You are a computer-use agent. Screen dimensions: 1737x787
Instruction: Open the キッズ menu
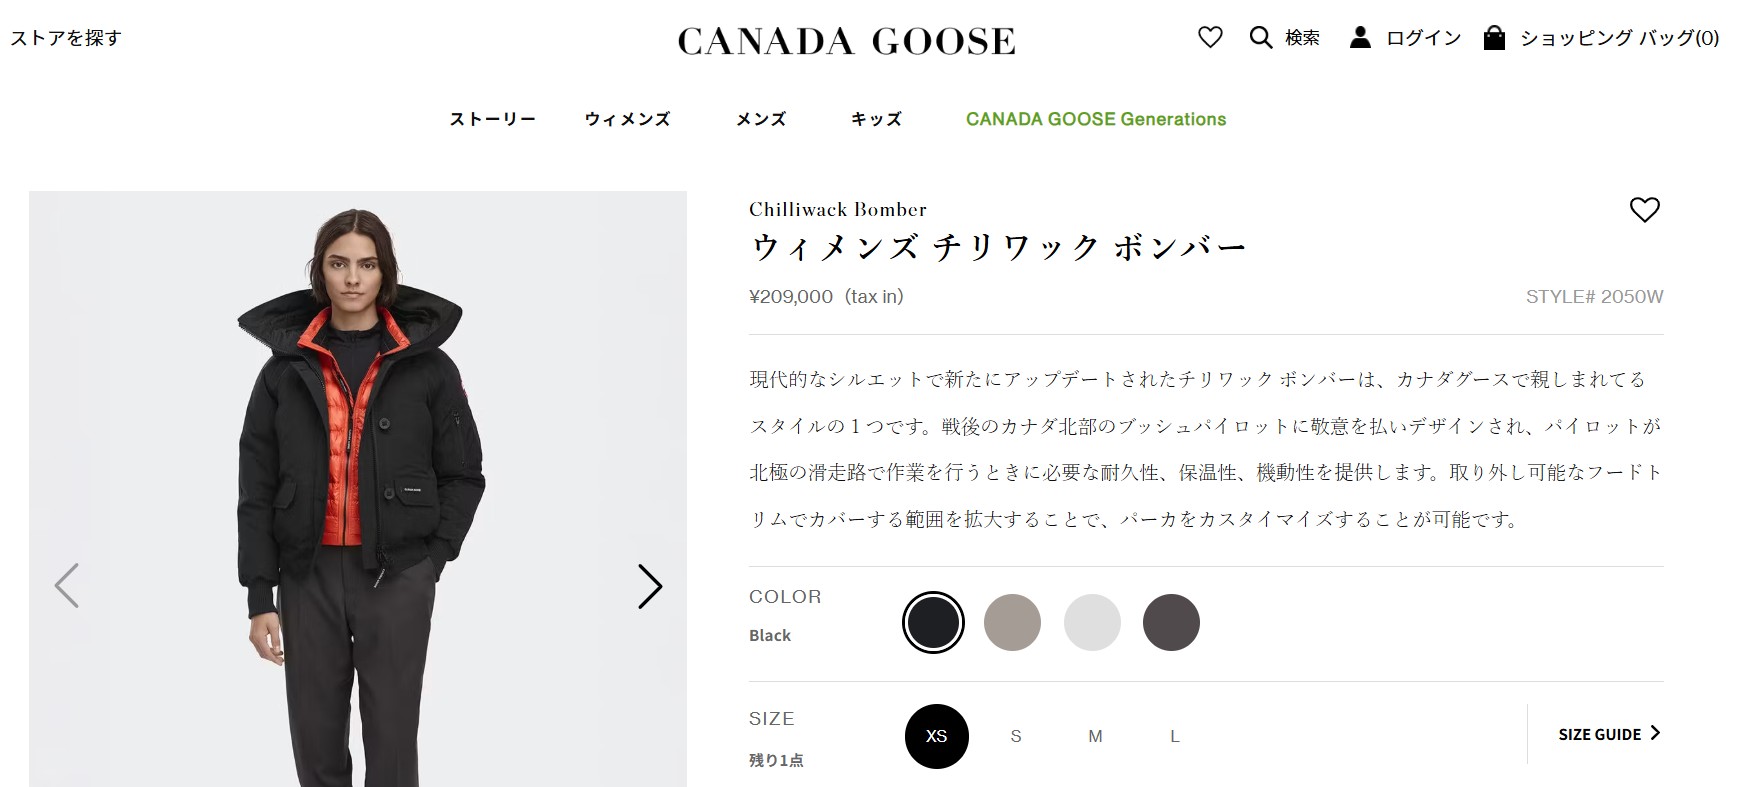876,119
